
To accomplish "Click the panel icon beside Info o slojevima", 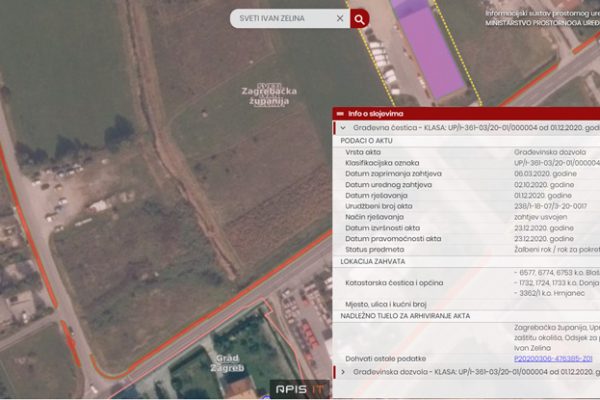I will 340,114.
